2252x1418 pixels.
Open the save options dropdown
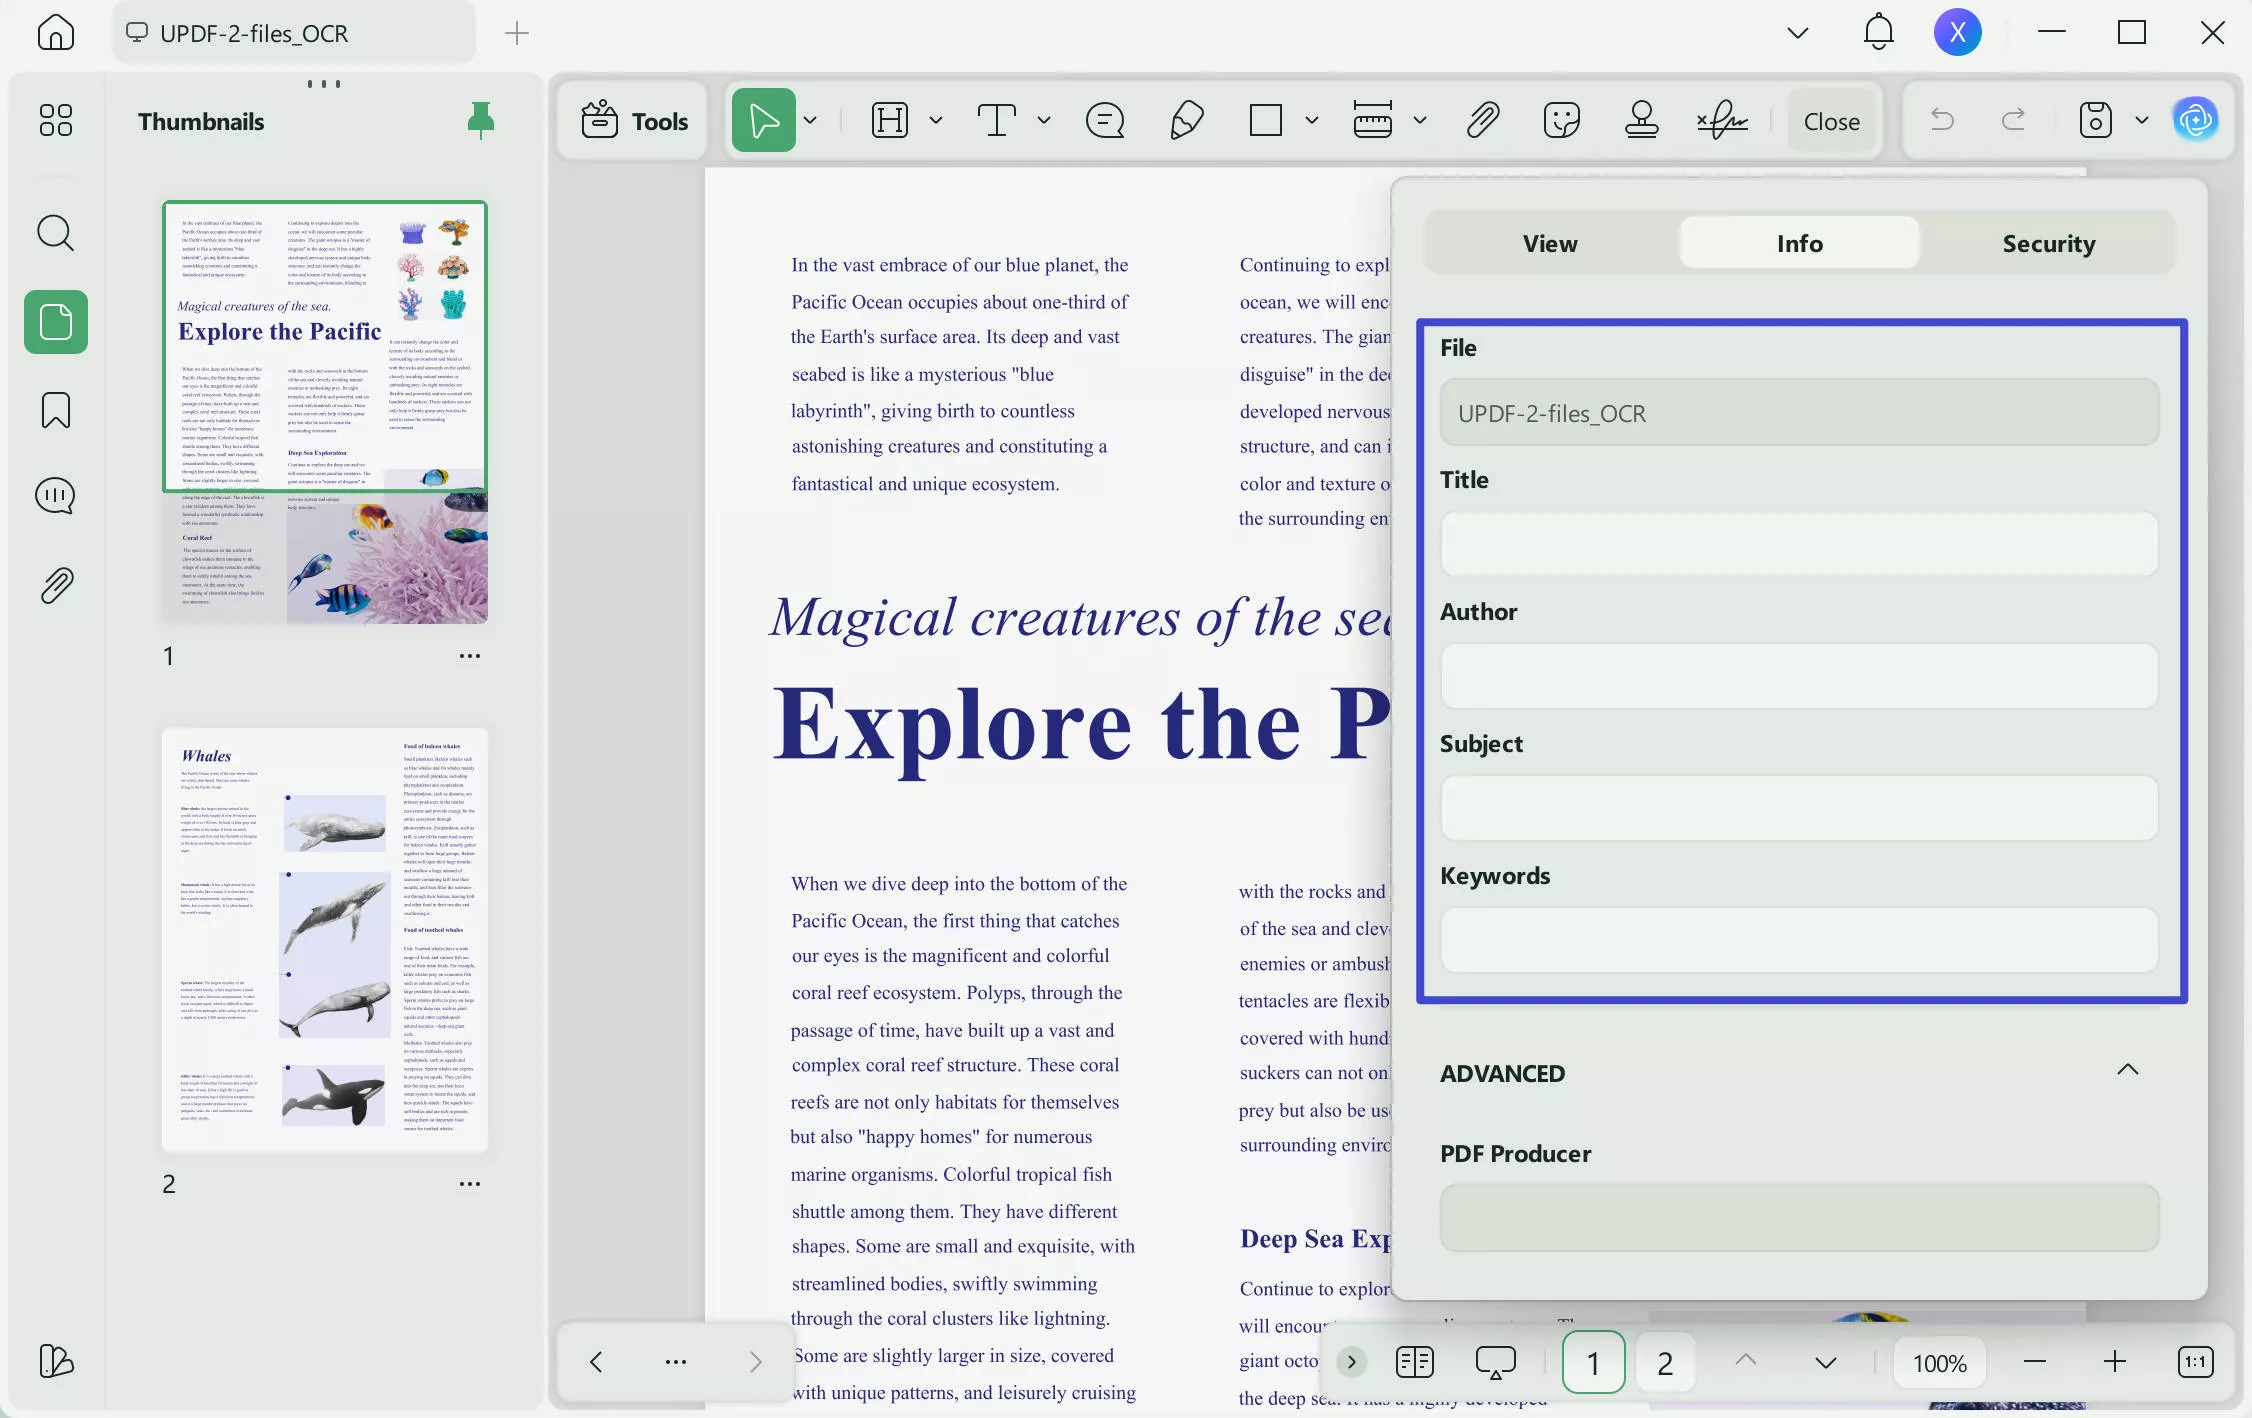click(x=2140, y=120)
